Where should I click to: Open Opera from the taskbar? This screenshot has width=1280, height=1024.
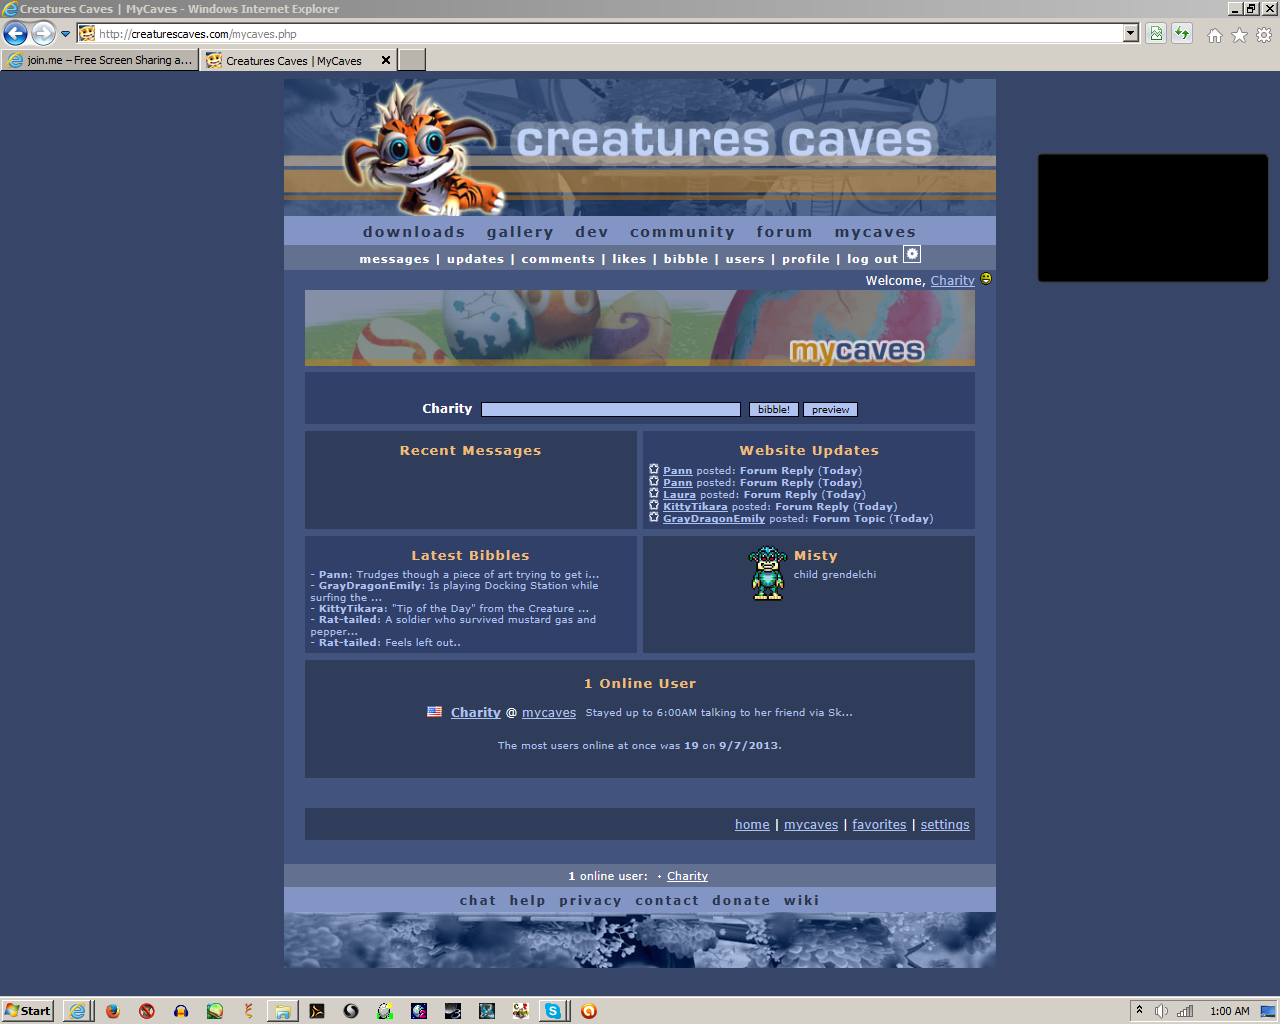point(589,1011)
